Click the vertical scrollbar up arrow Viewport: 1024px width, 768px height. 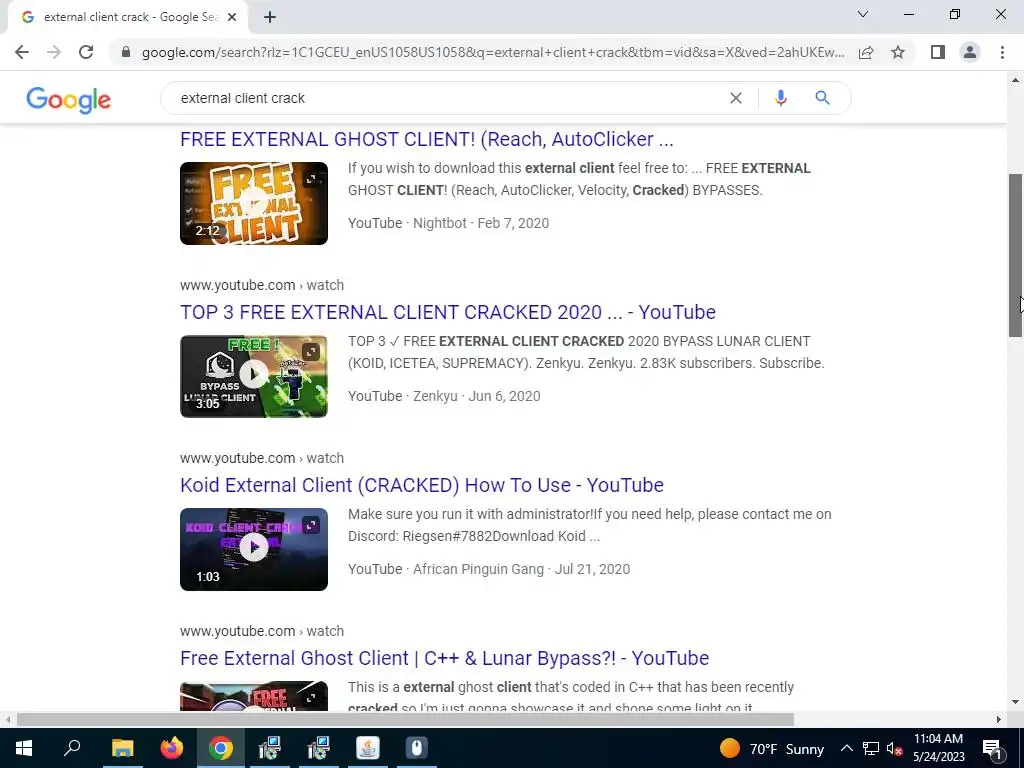click(1015, 80)
